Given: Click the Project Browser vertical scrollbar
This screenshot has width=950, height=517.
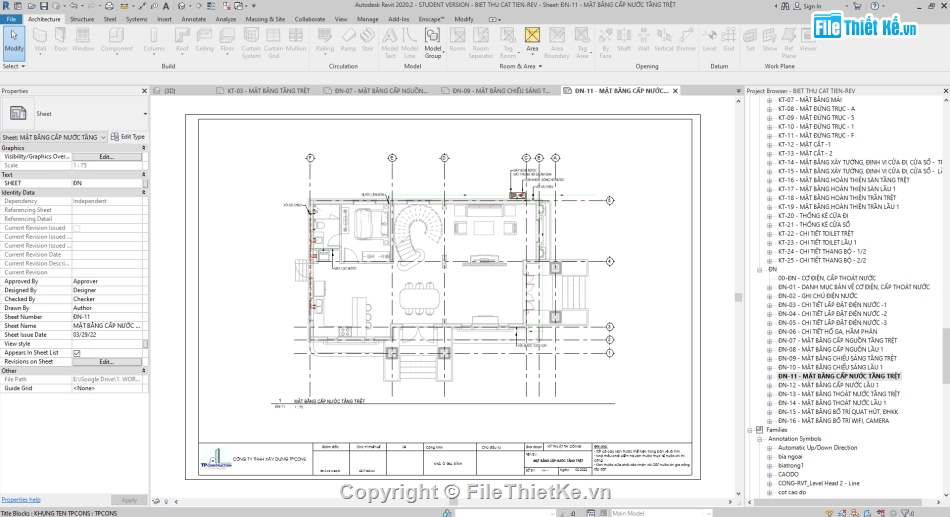Looking at the screenshot, I should pyautogui.click(x=946, y=356).
